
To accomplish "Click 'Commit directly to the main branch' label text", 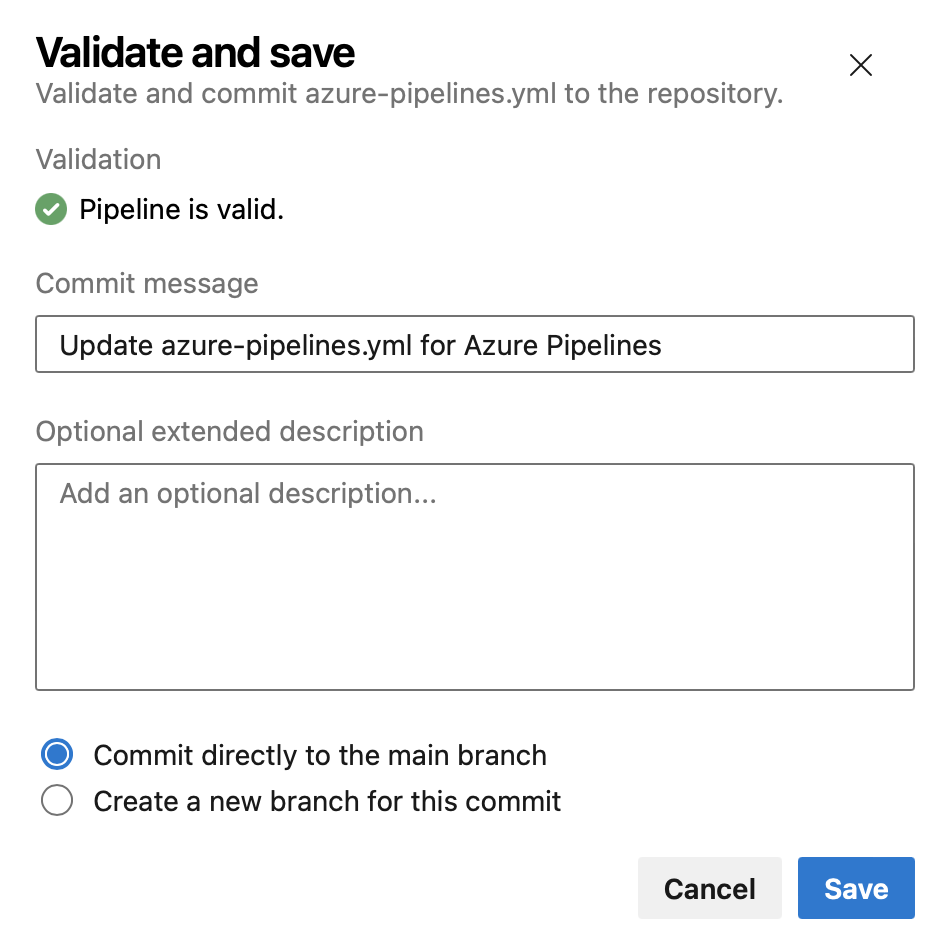I will (320, 755).
